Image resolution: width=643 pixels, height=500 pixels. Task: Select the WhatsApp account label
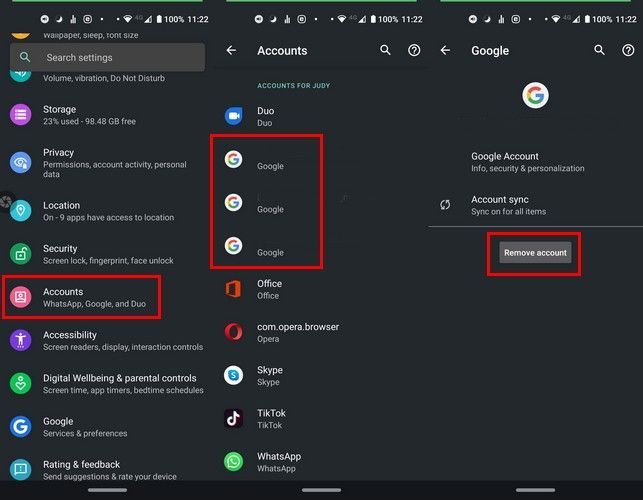click(x=279, y=462)
